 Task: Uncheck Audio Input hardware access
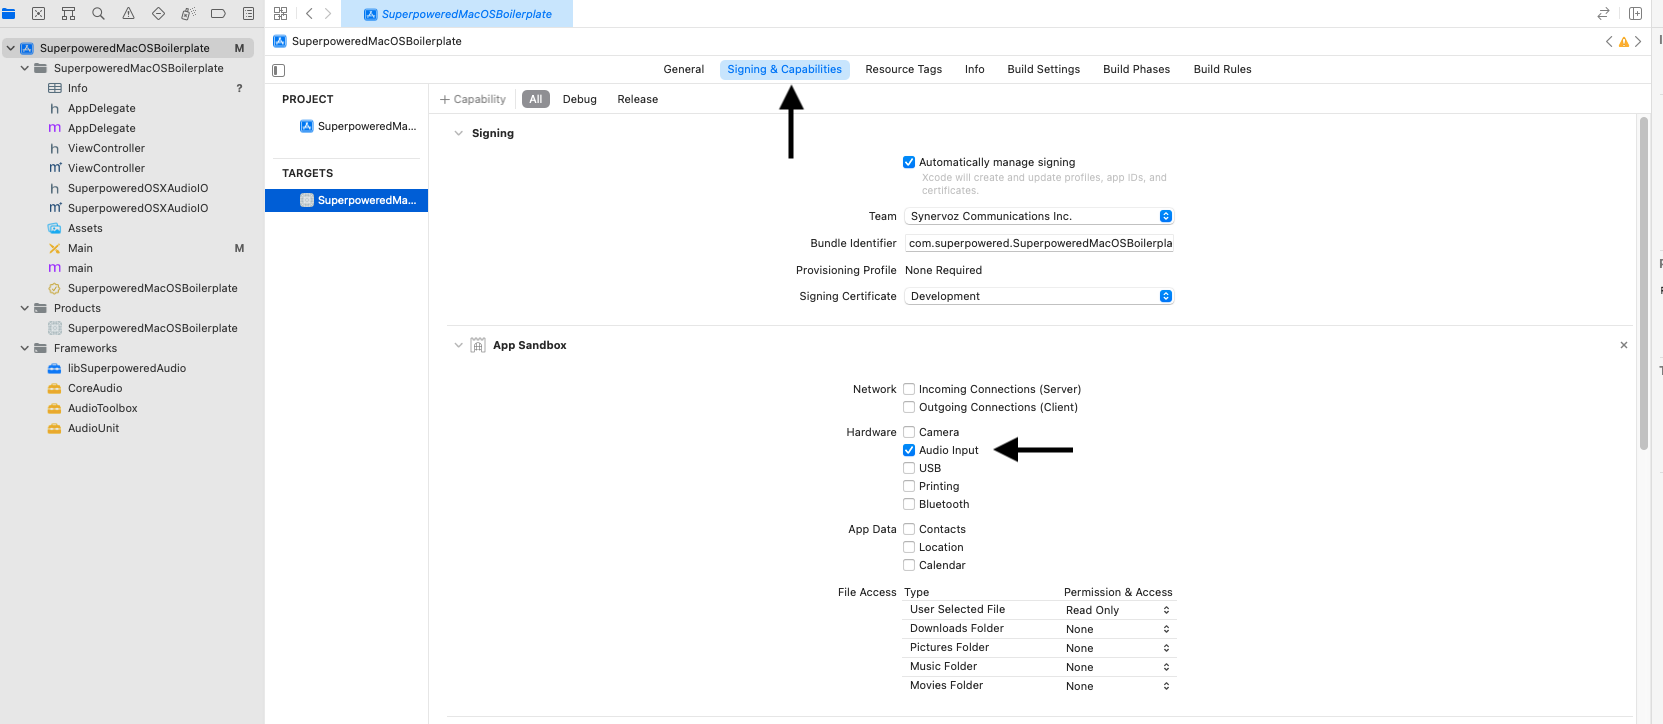pos(909,450)
